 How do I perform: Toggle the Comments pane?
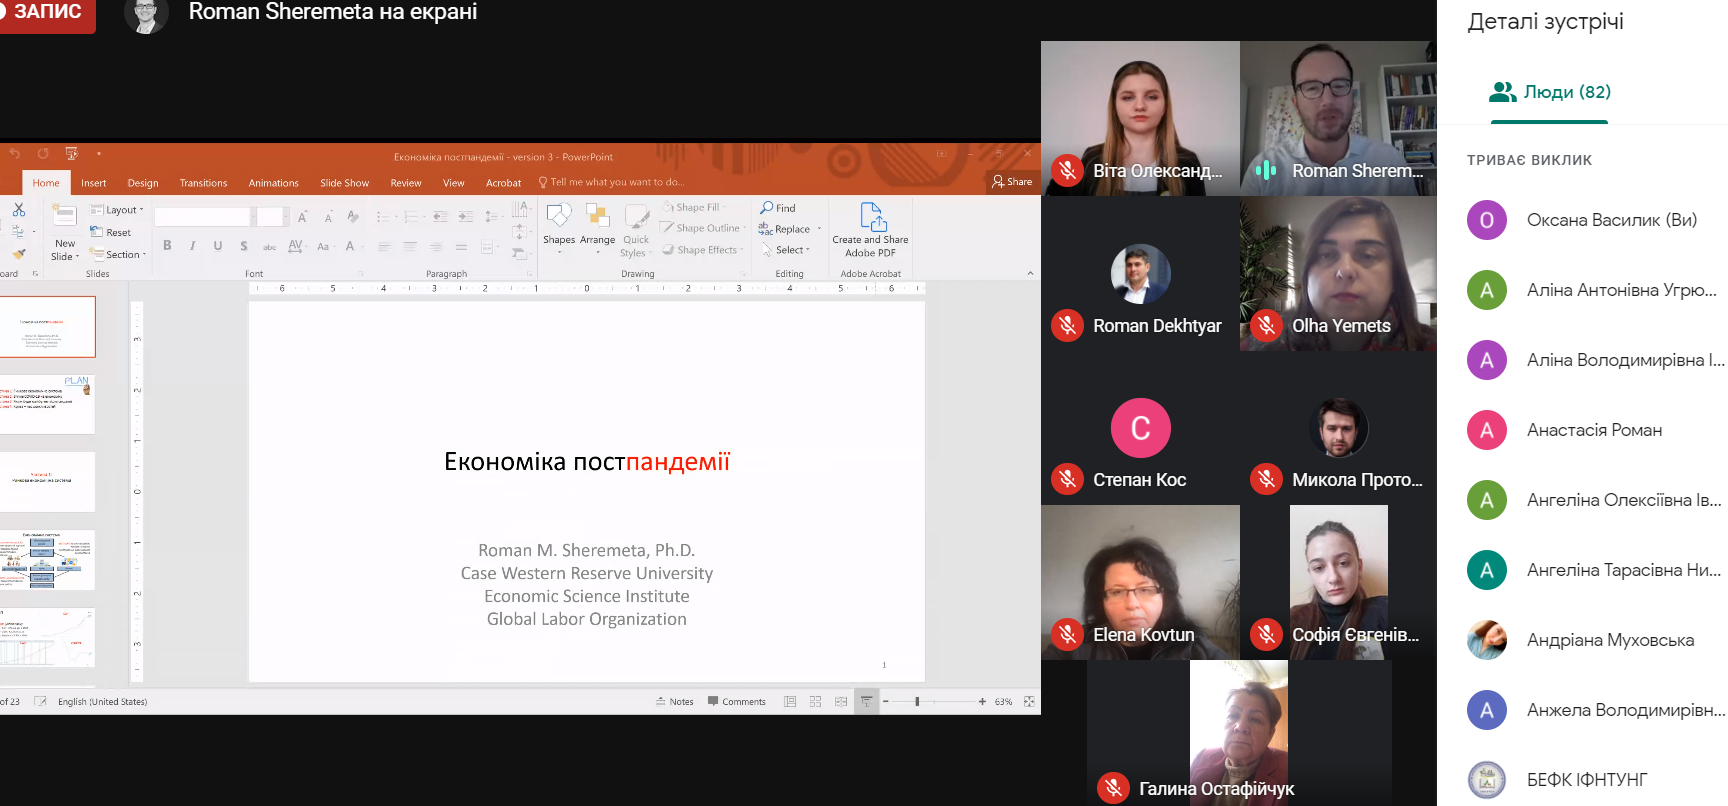coord(737,702)
